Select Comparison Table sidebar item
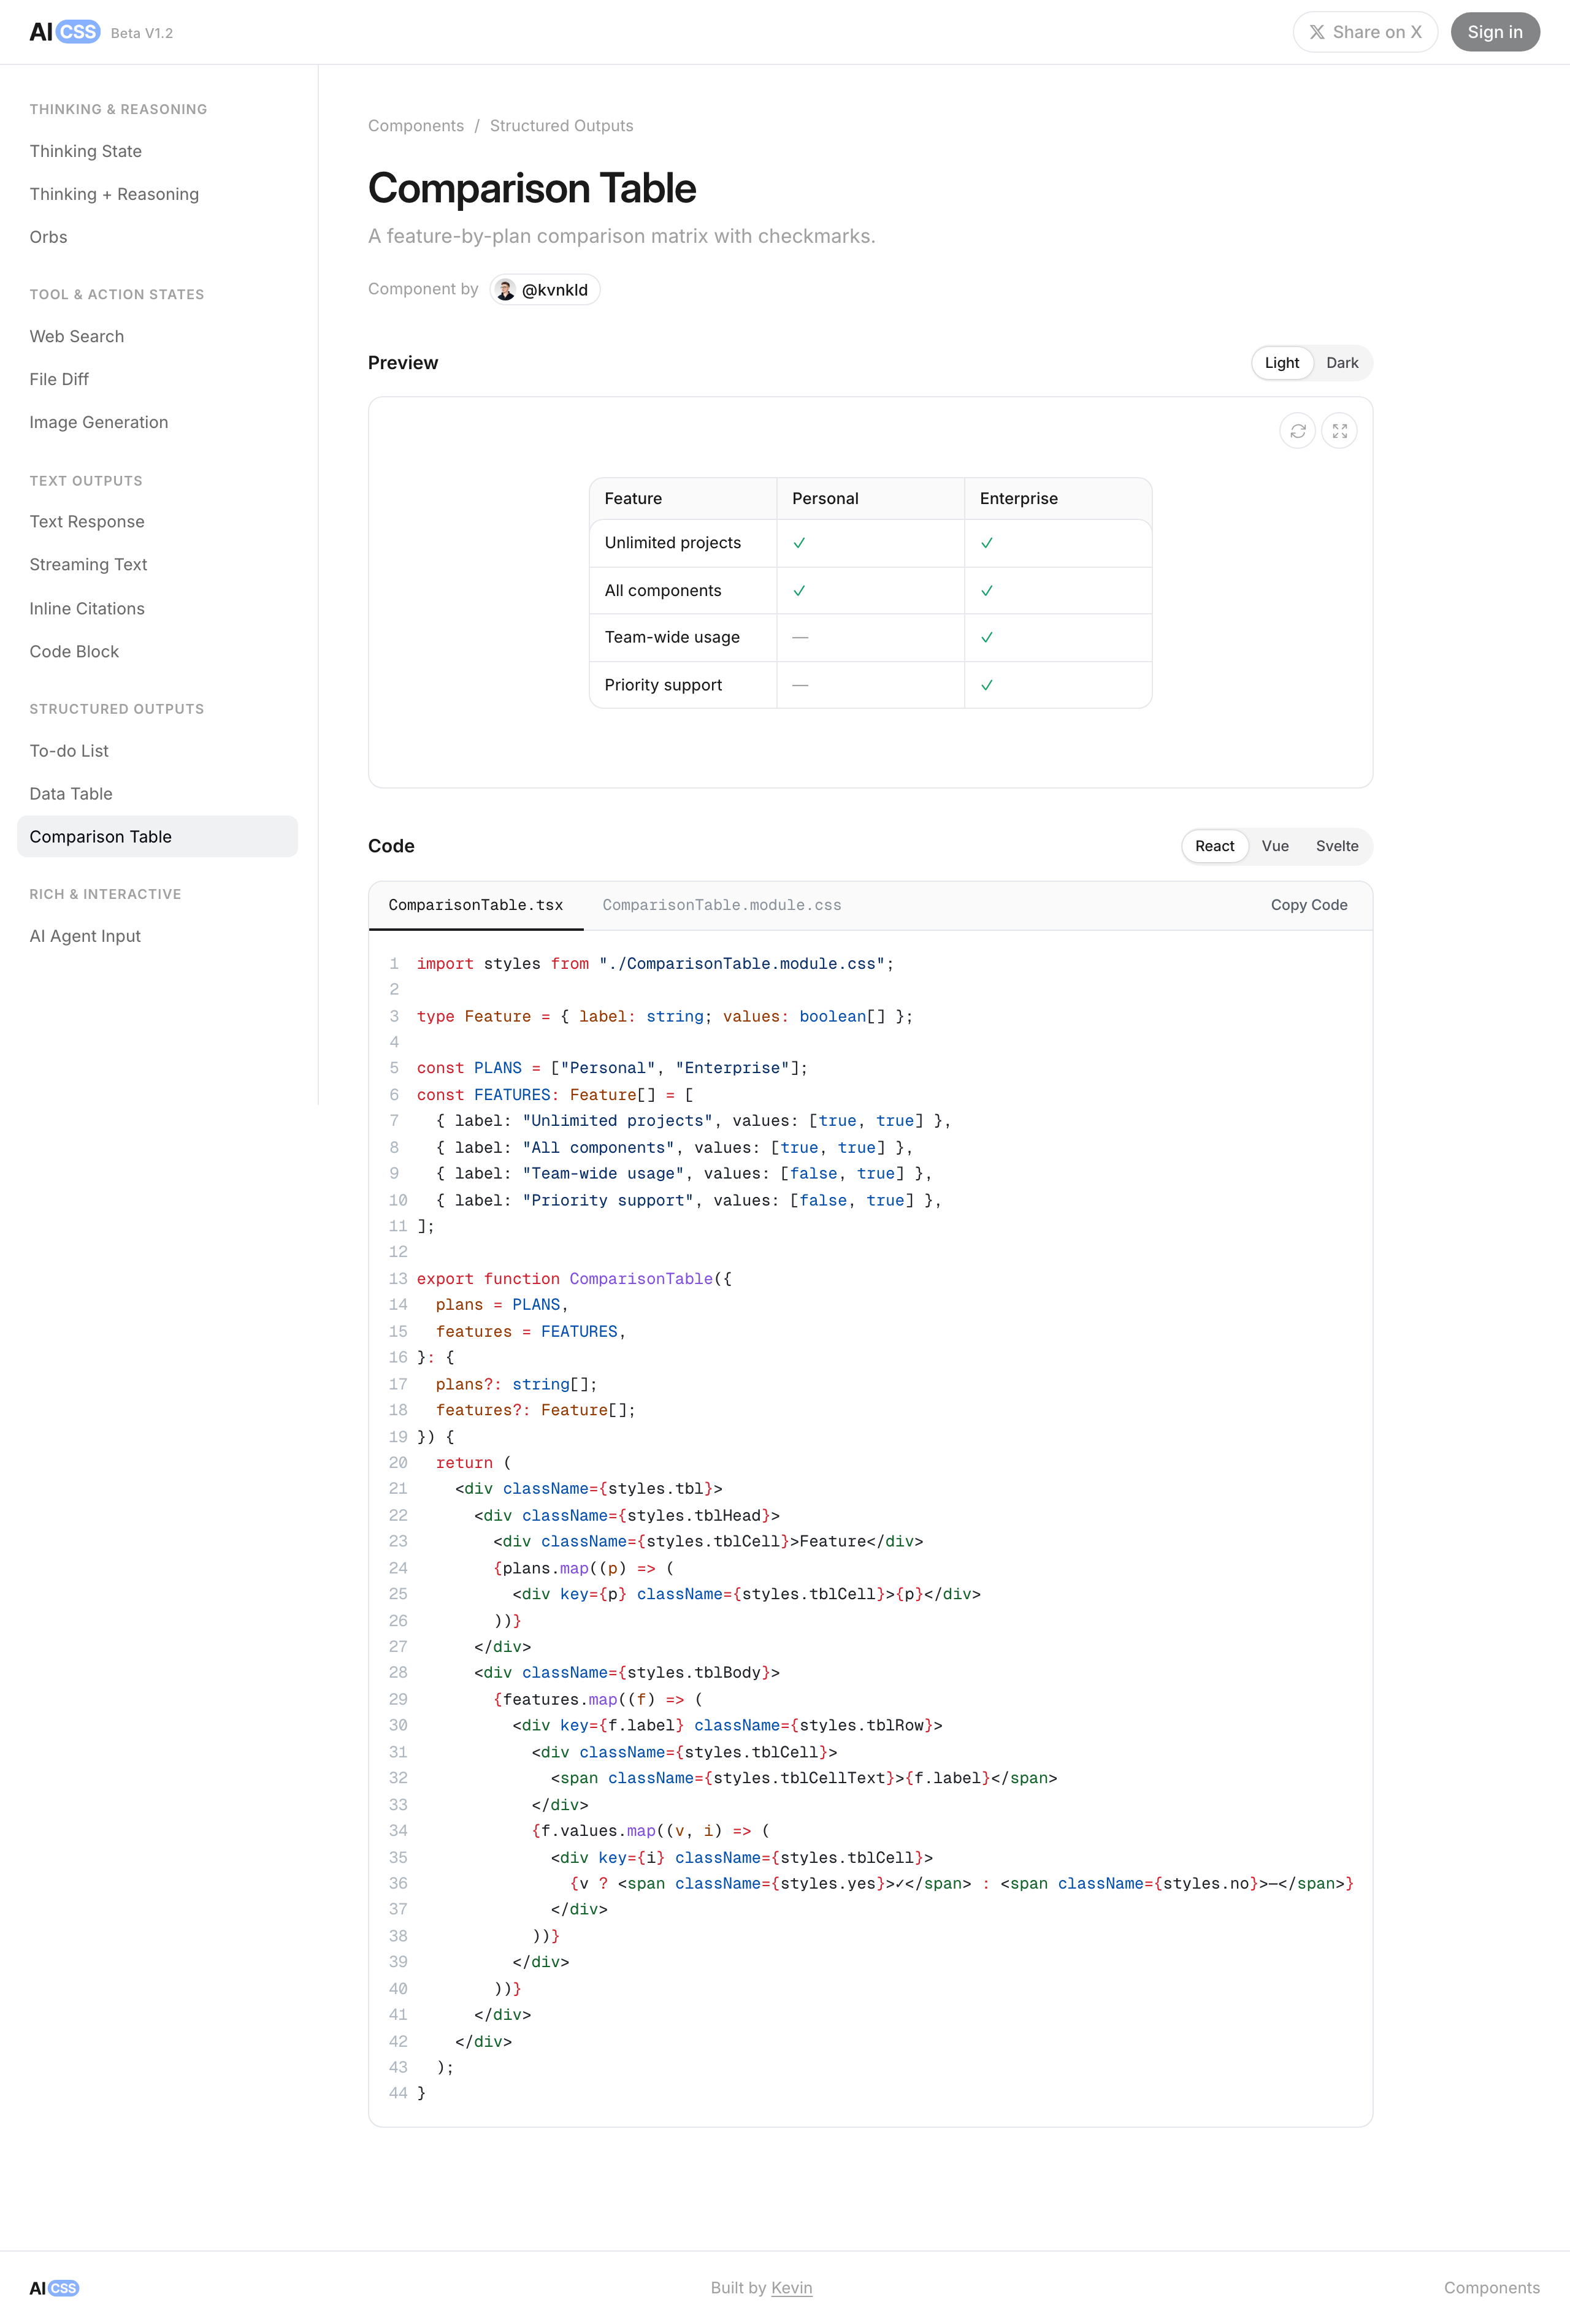Image resolution: width=1570 pixels, height=2324 pixels. pos(157,837)
